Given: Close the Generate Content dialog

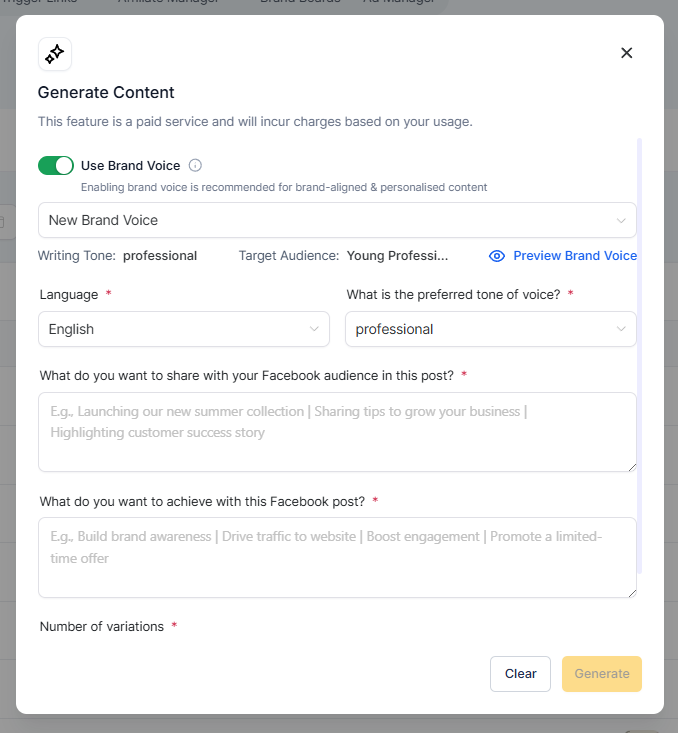Looking at the screenshot, I should (x=627, y=53).
